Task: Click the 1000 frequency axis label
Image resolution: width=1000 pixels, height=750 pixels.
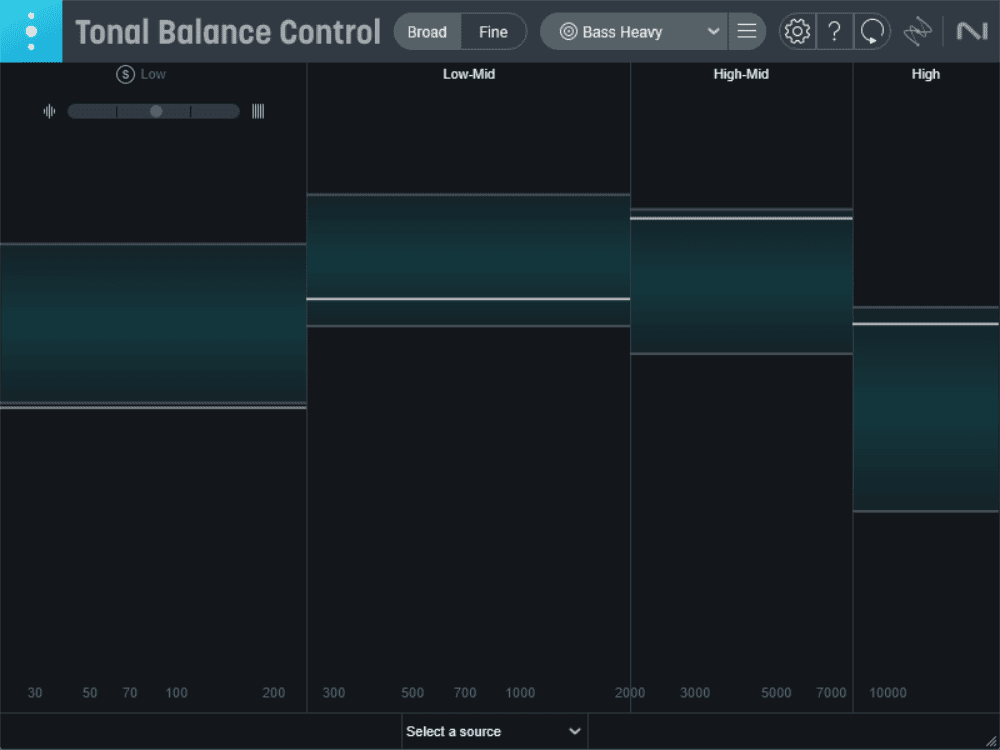Action: tap(520, 693)
